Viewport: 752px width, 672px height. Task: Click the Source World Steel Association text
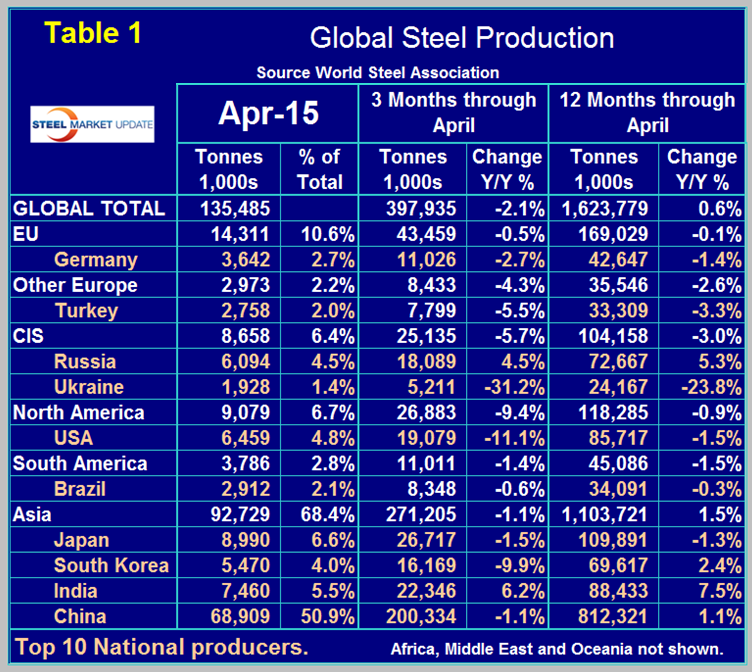pos(377,72)
